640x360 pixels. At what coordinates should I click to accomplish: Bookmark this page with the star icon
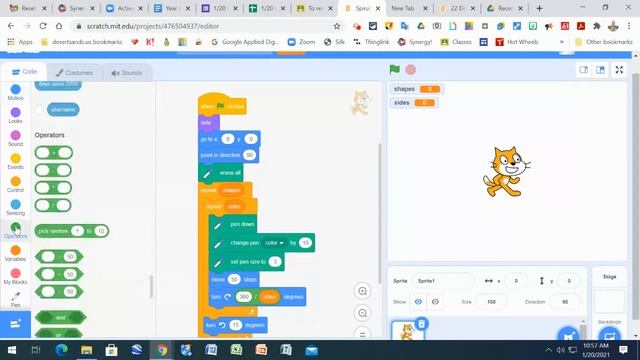pos(337,26)
